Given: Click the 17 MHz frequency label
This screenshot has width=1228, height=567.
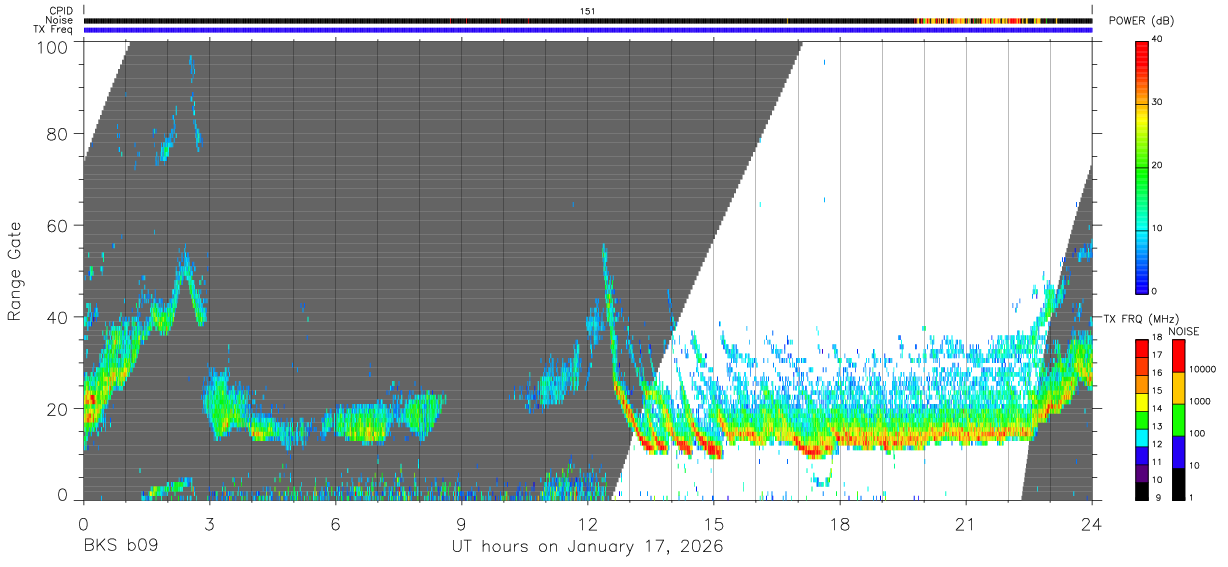Looking at the screenshot, I should click(x=1158, y=355).
